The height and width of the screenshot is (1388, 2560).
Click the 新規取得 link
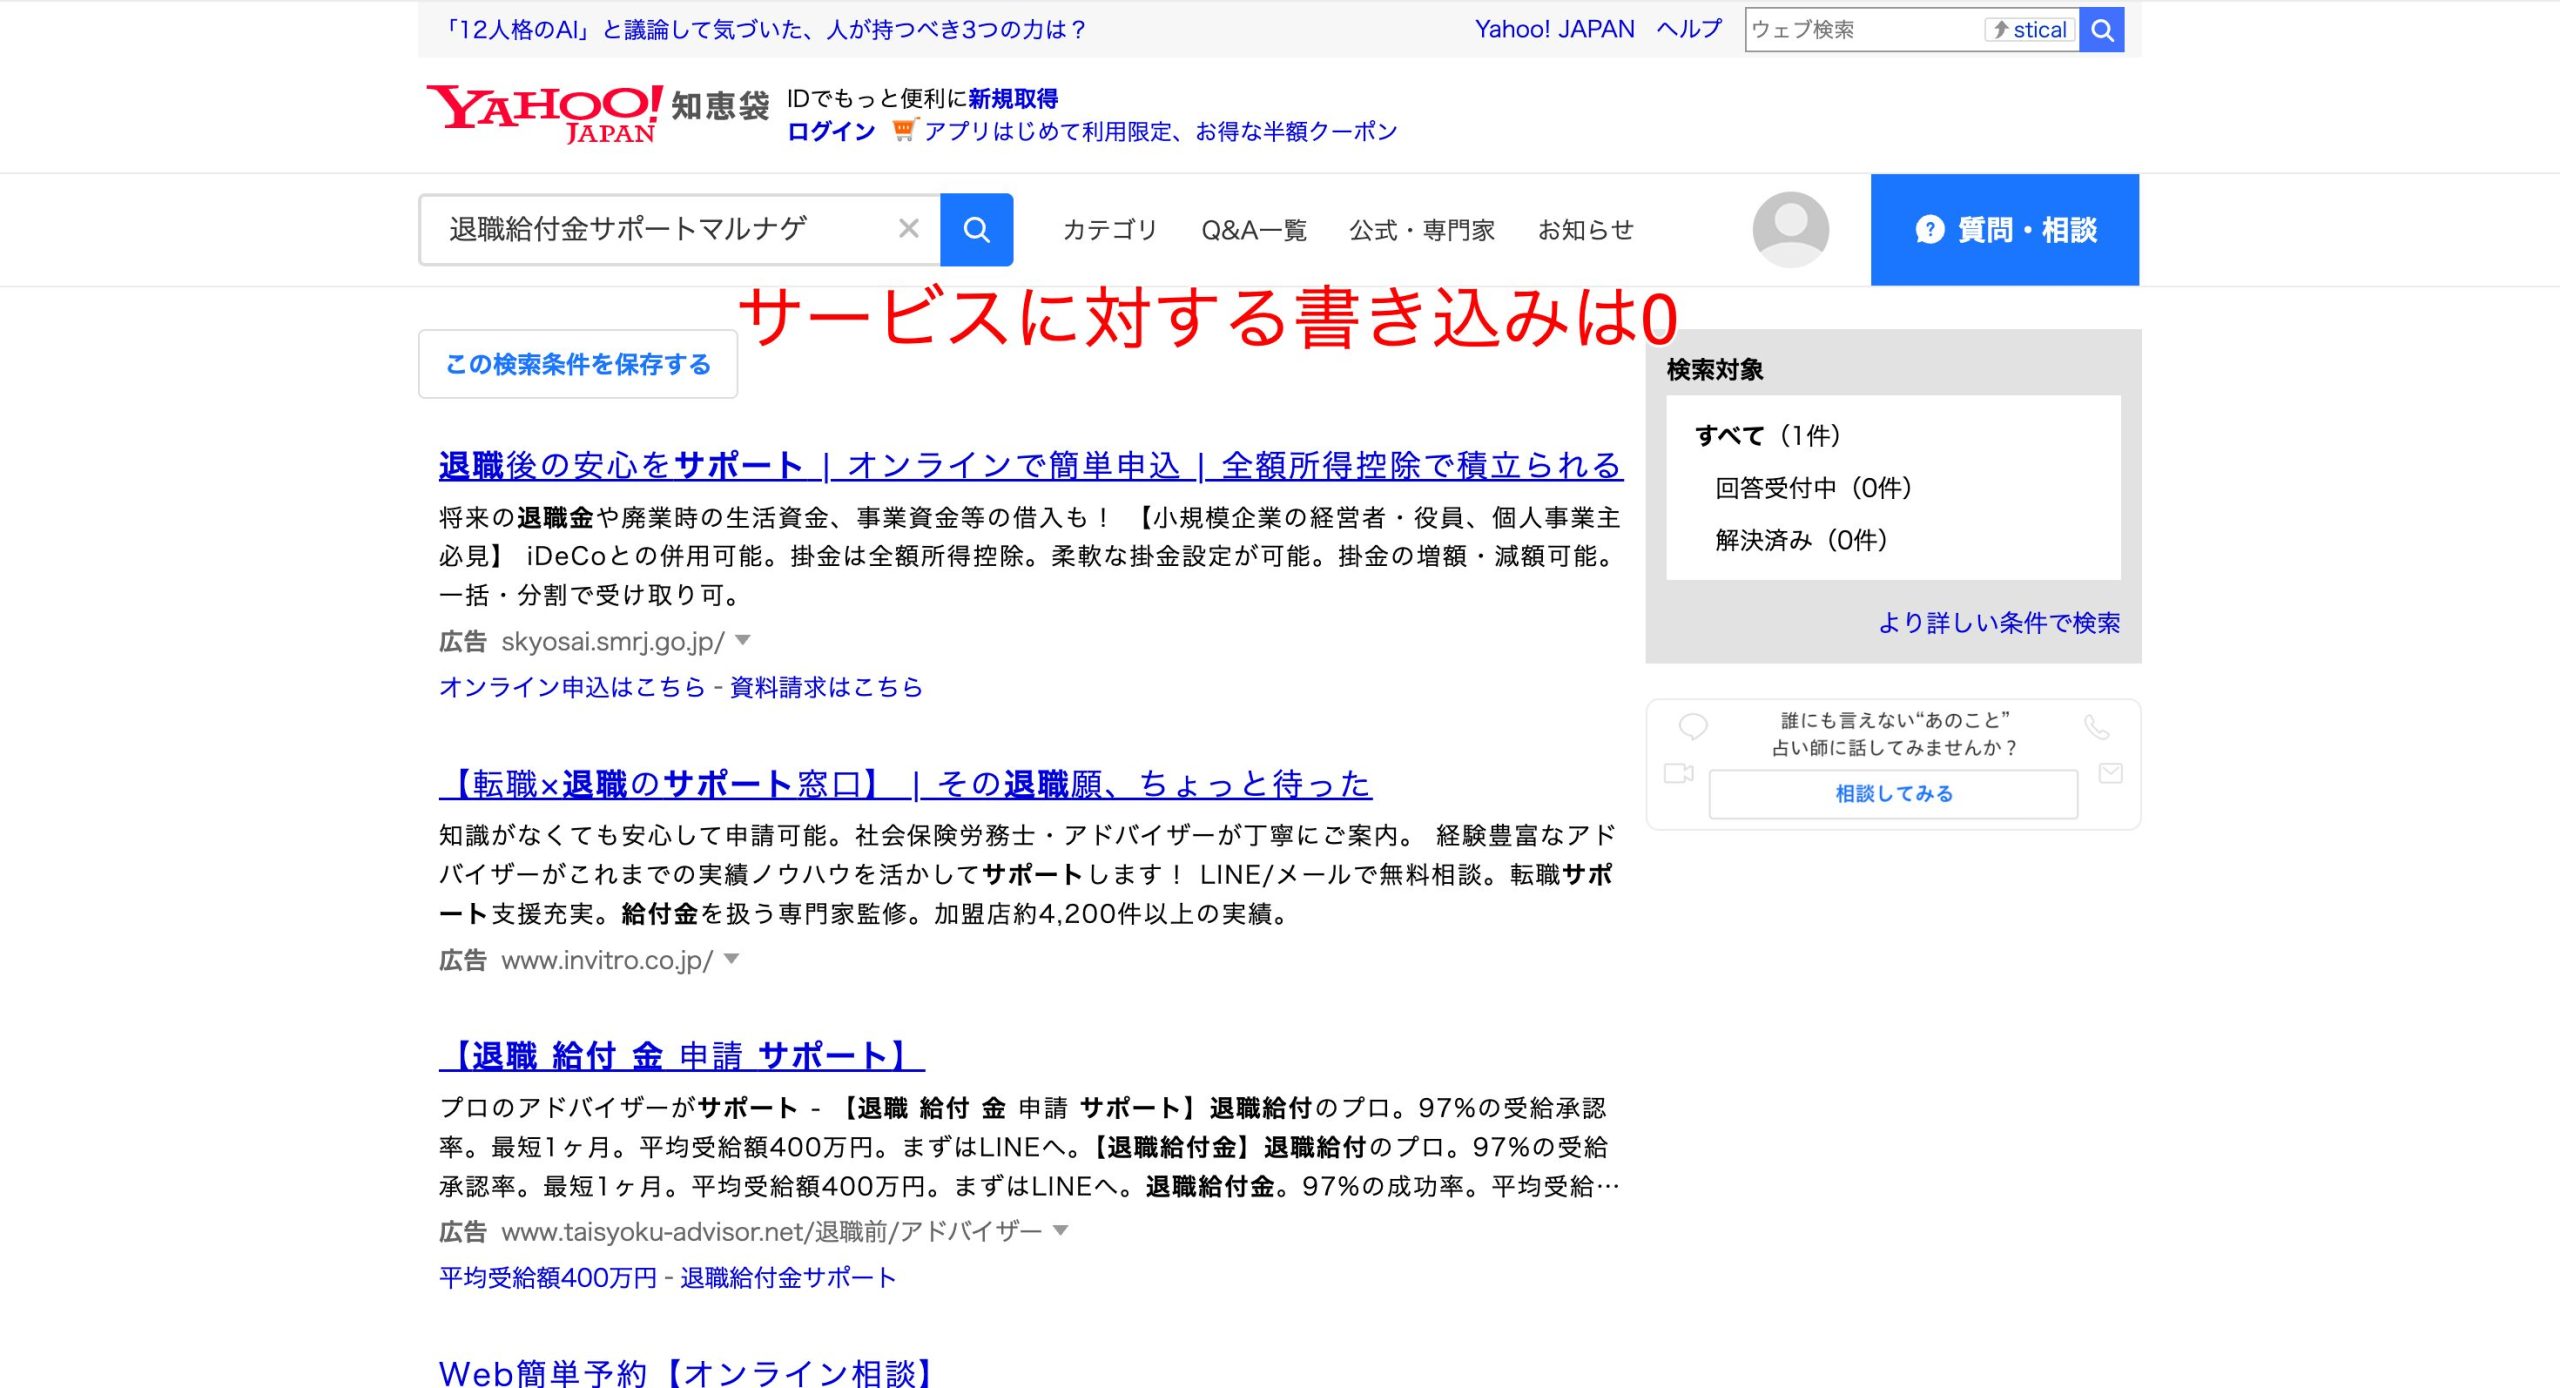1013,98
